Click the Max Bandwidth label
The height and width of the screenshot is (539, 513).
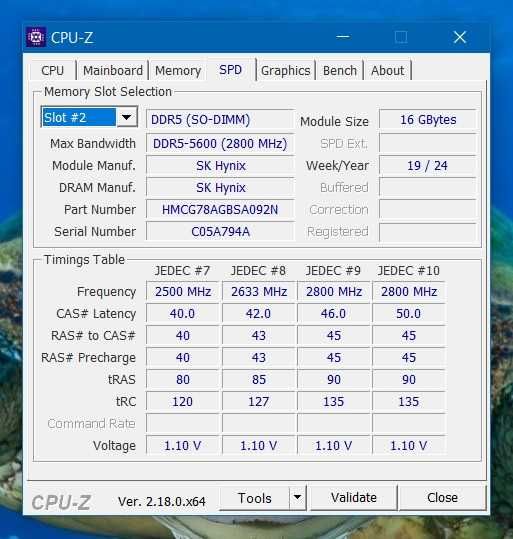93,144
